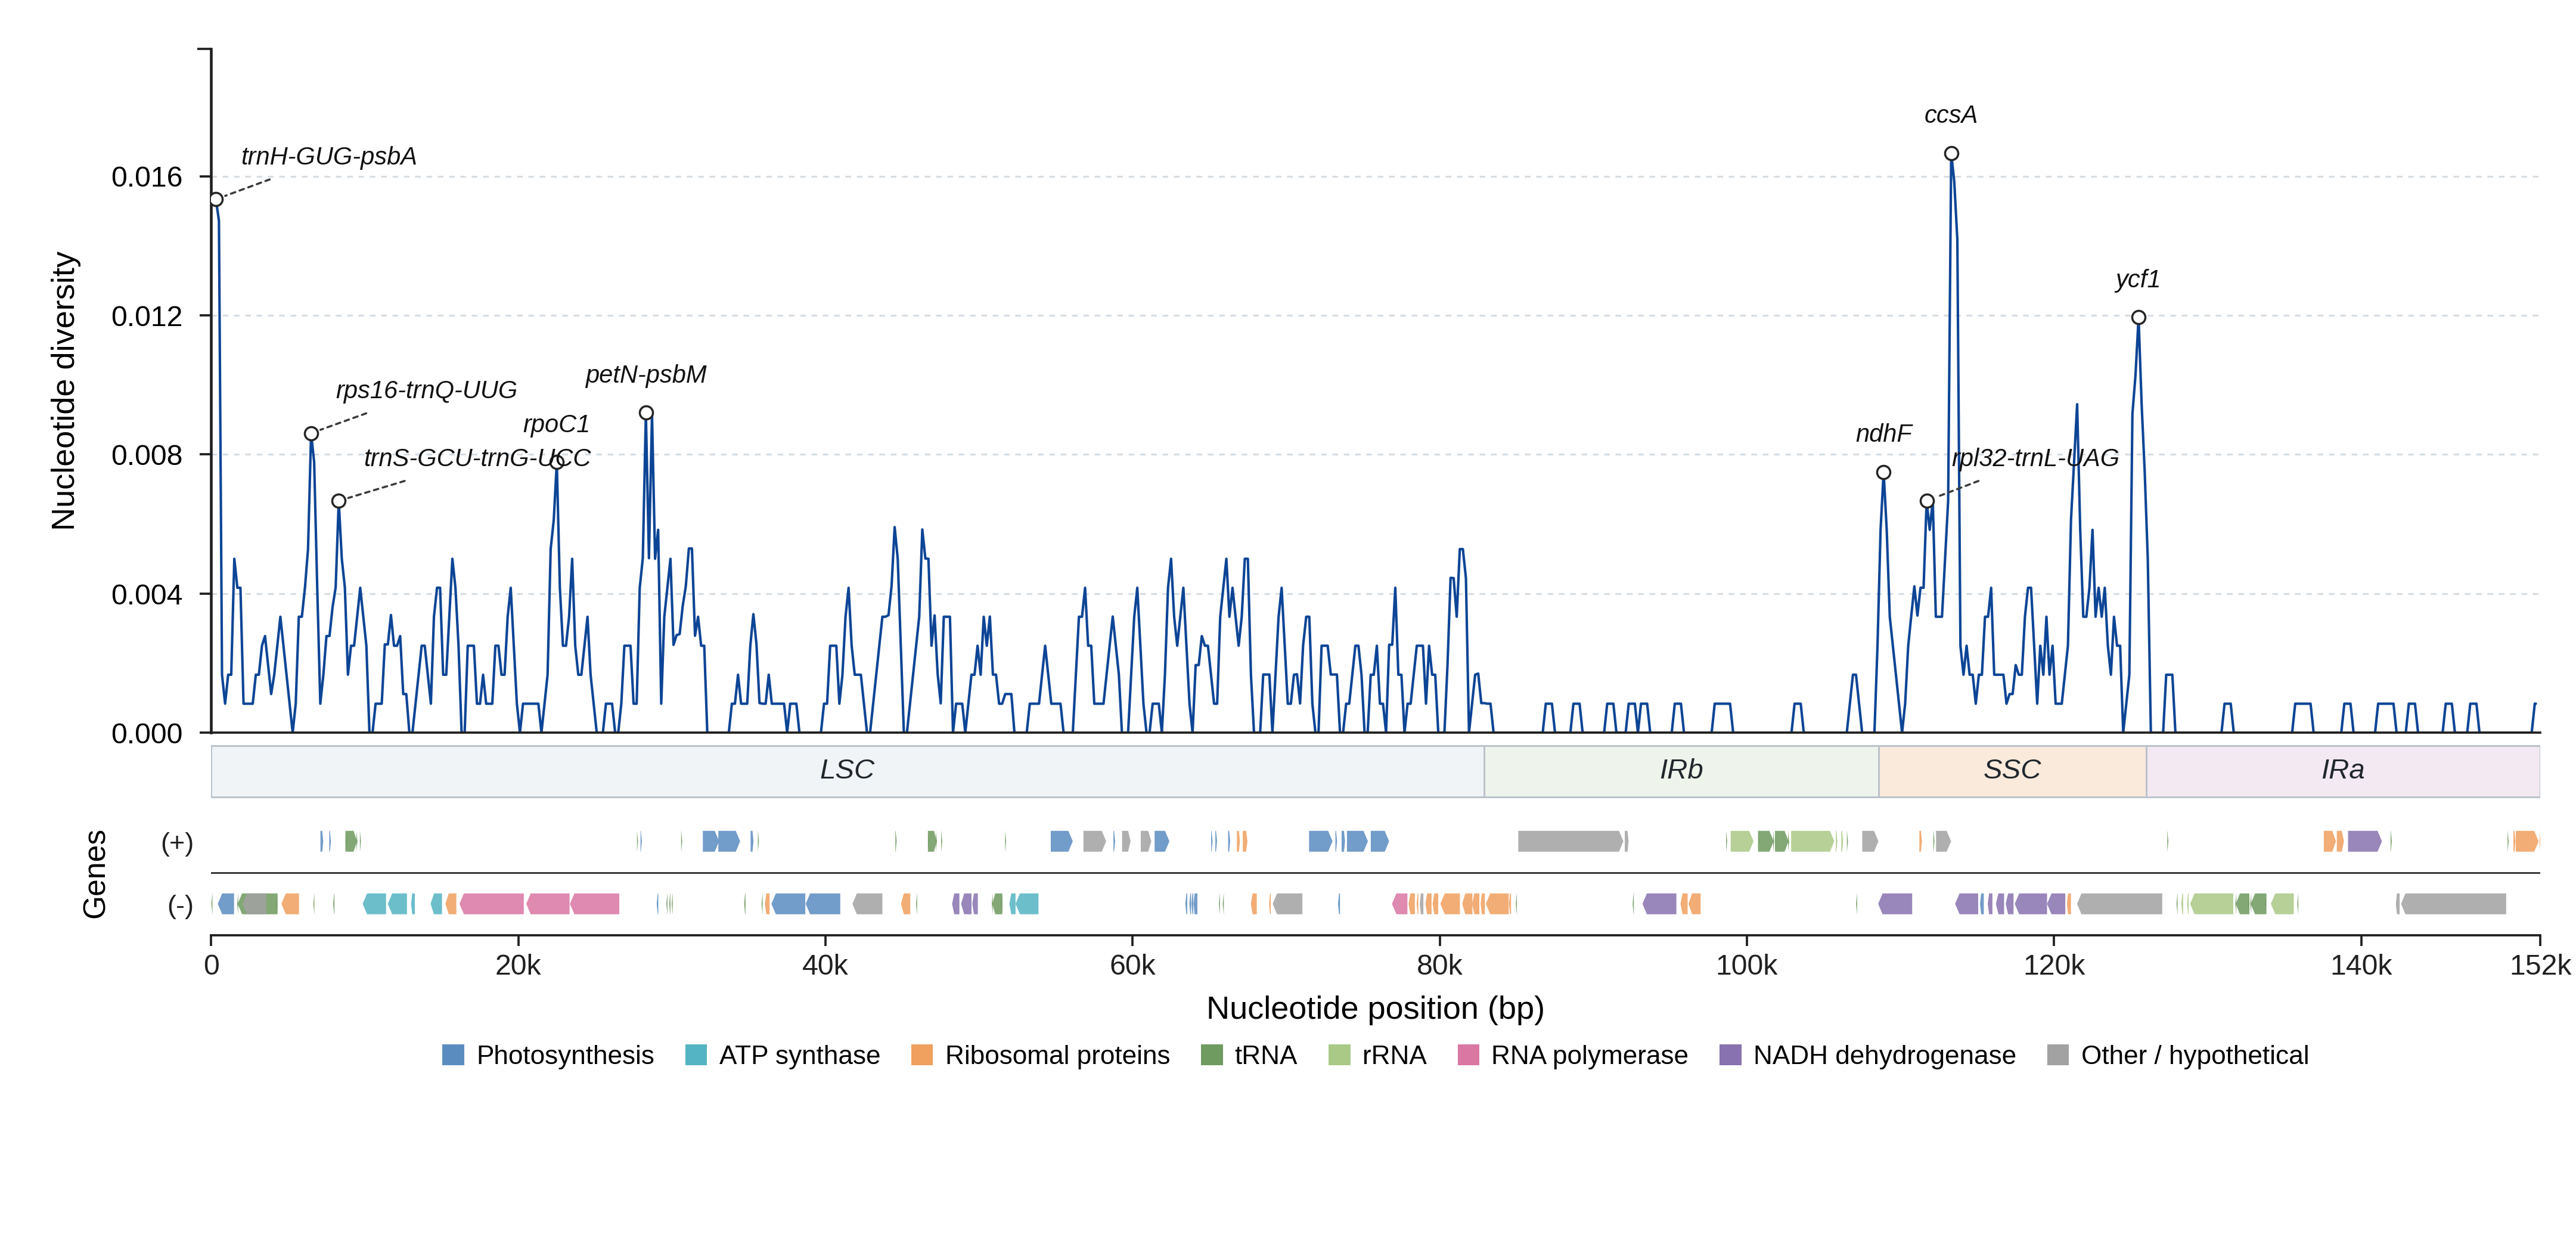
Task: Select the trnH-GUG-psbA peak marker
Action: pos(216,200)
